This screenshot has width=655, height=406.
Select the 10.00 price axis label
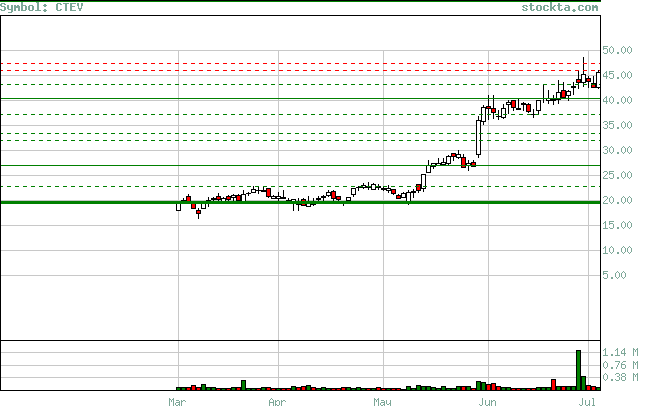[617, 251]
